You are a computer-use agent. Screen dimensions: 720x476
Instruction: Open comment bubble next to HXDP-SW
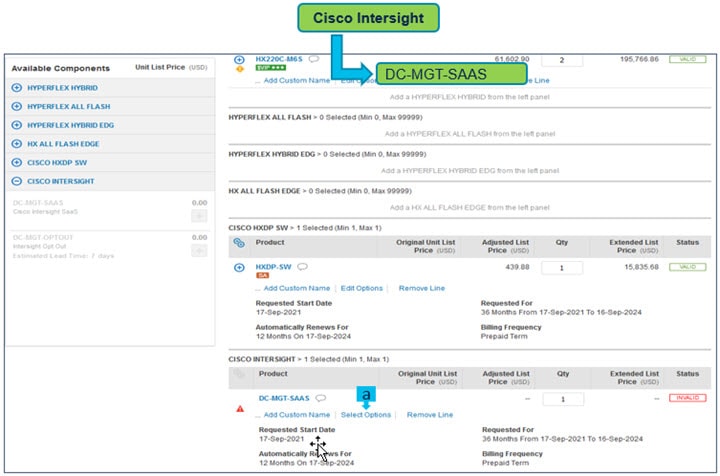[x=302, y=267]
